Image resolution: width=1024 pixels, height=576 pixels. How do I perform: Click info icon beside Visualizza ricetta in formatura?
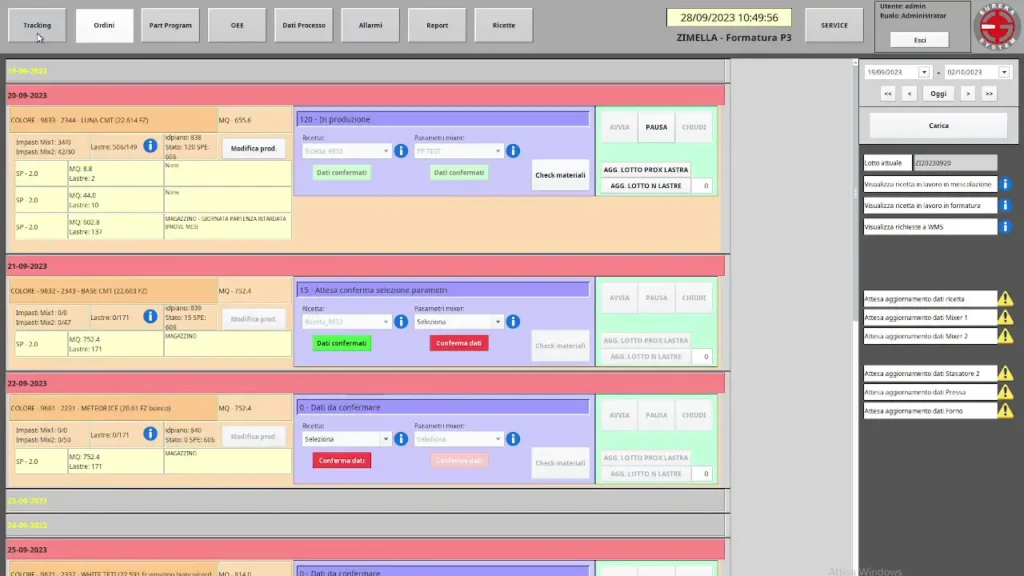coord(1006,205)
